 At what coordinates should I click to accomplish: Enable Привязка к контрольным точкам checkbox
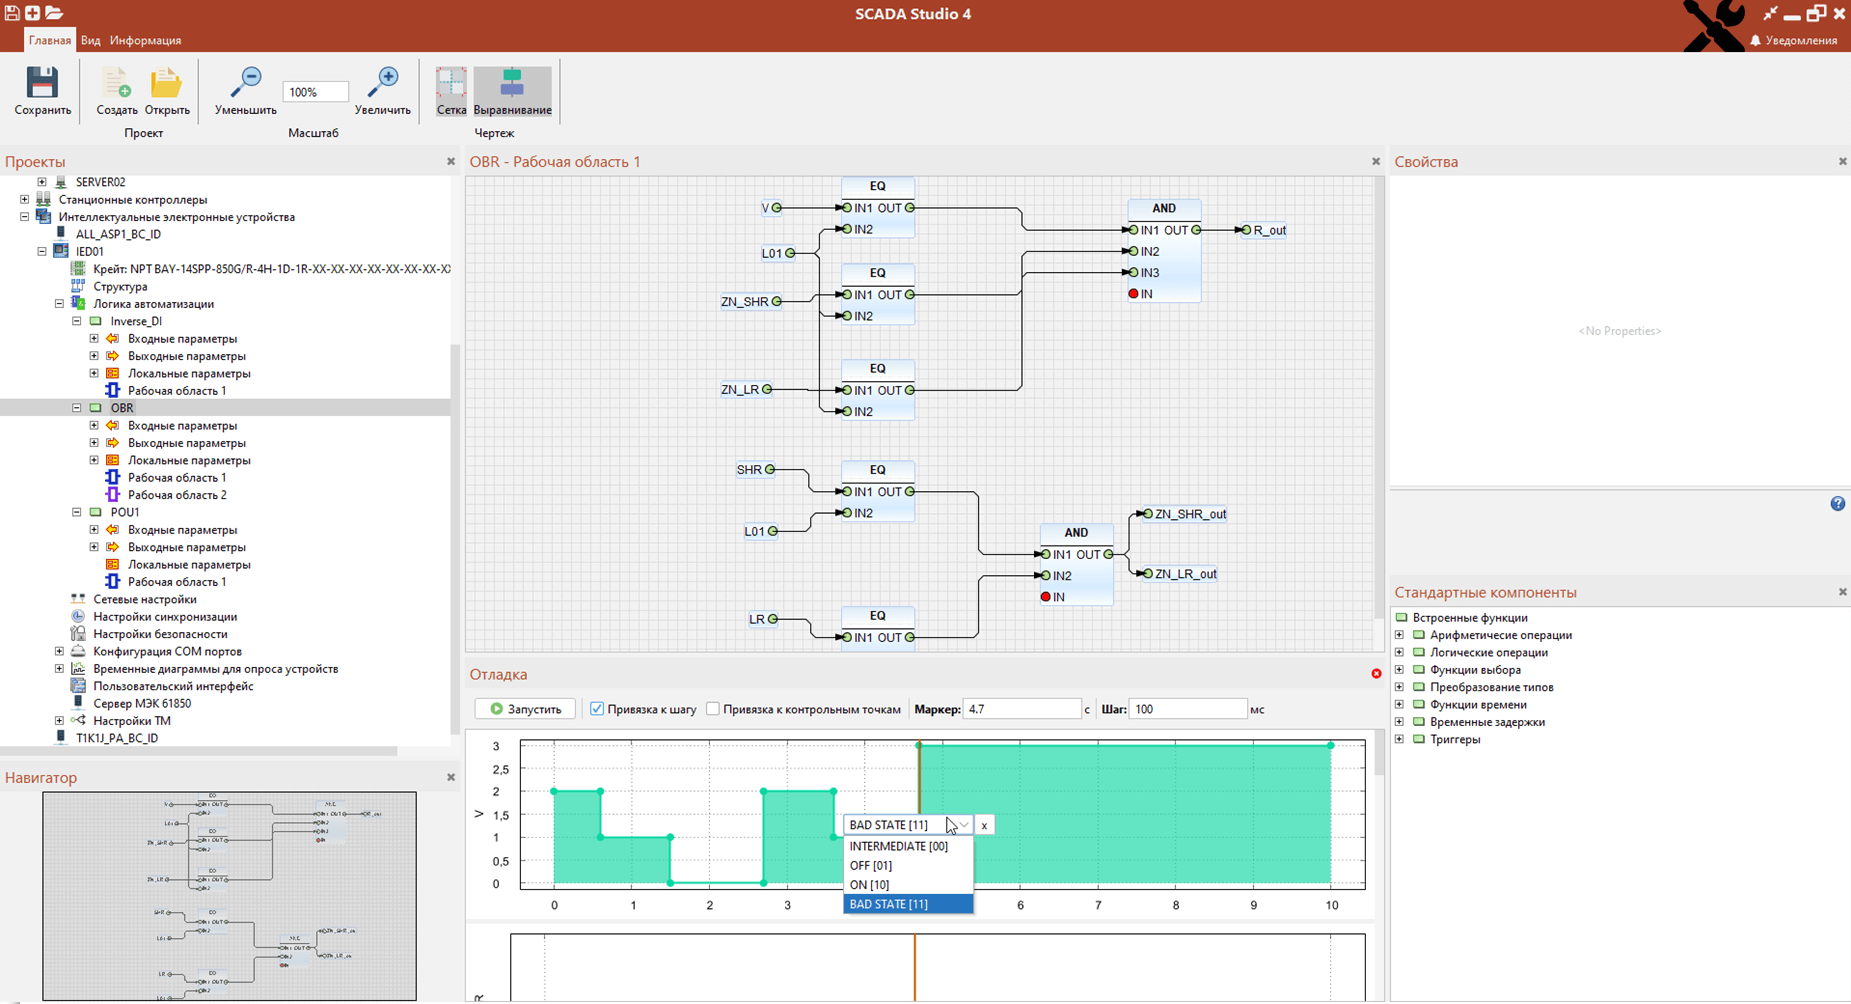[x=713, y=709]
